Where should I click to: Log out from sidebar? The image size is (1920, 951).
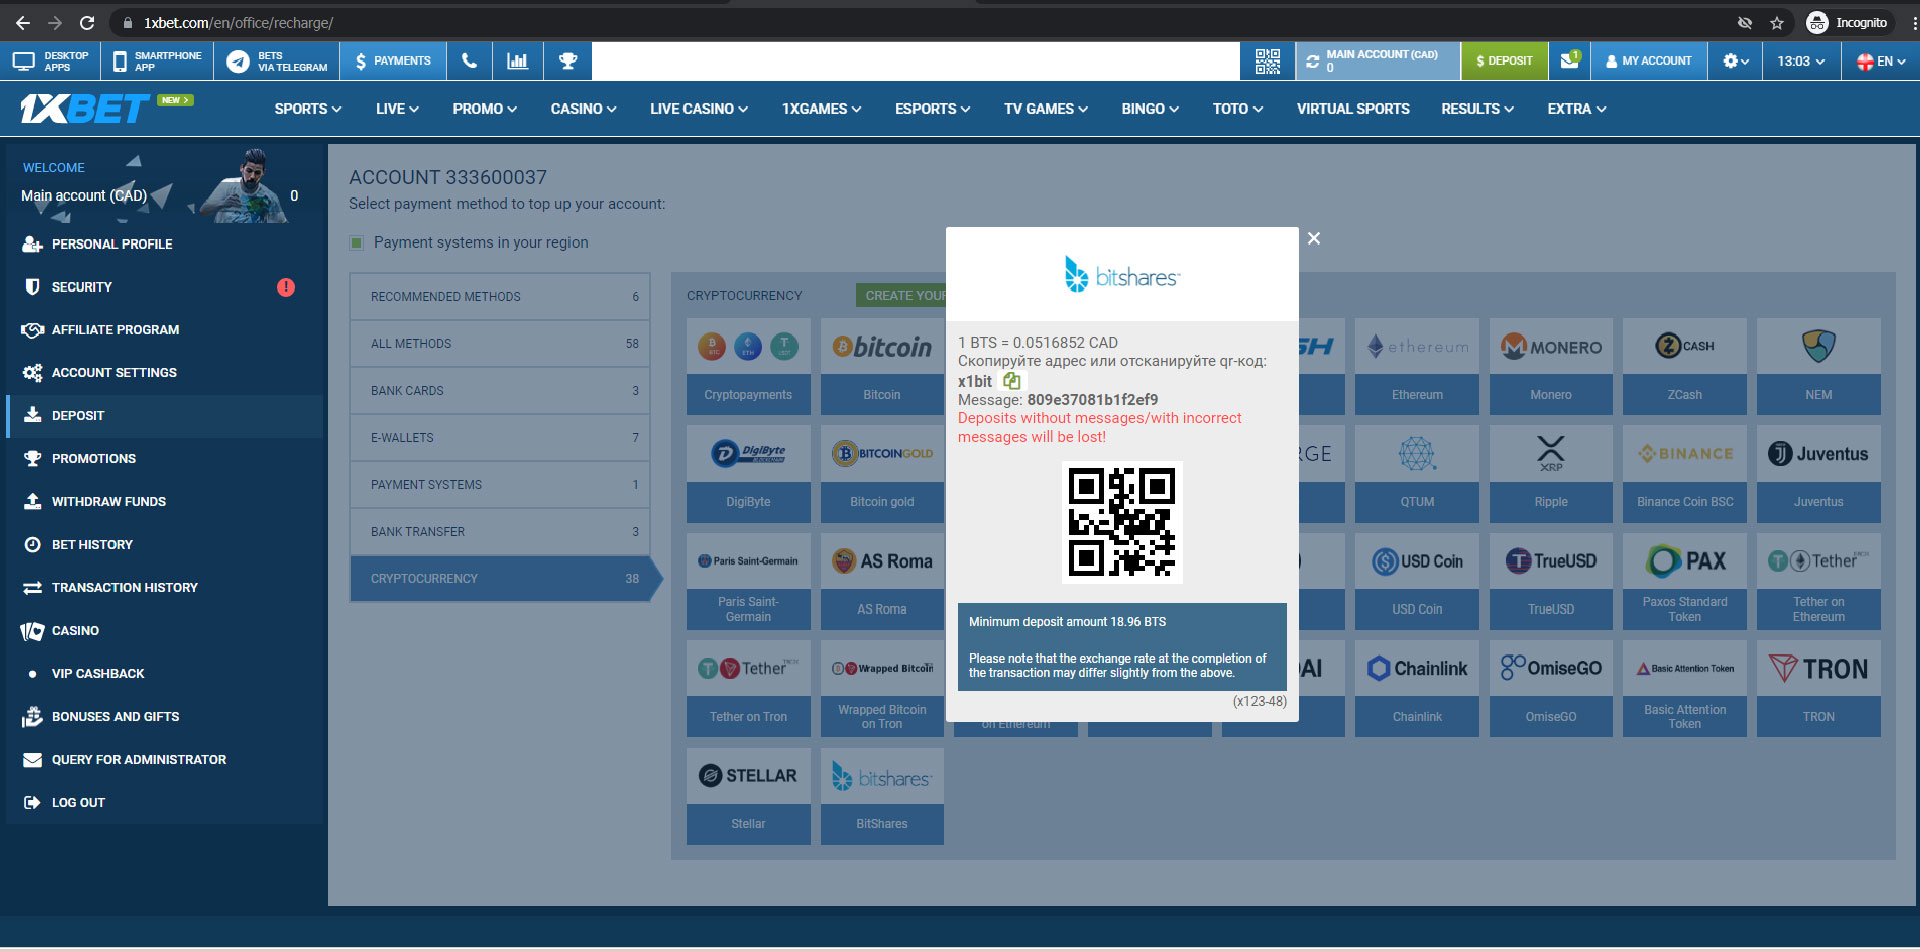point(164,803)
